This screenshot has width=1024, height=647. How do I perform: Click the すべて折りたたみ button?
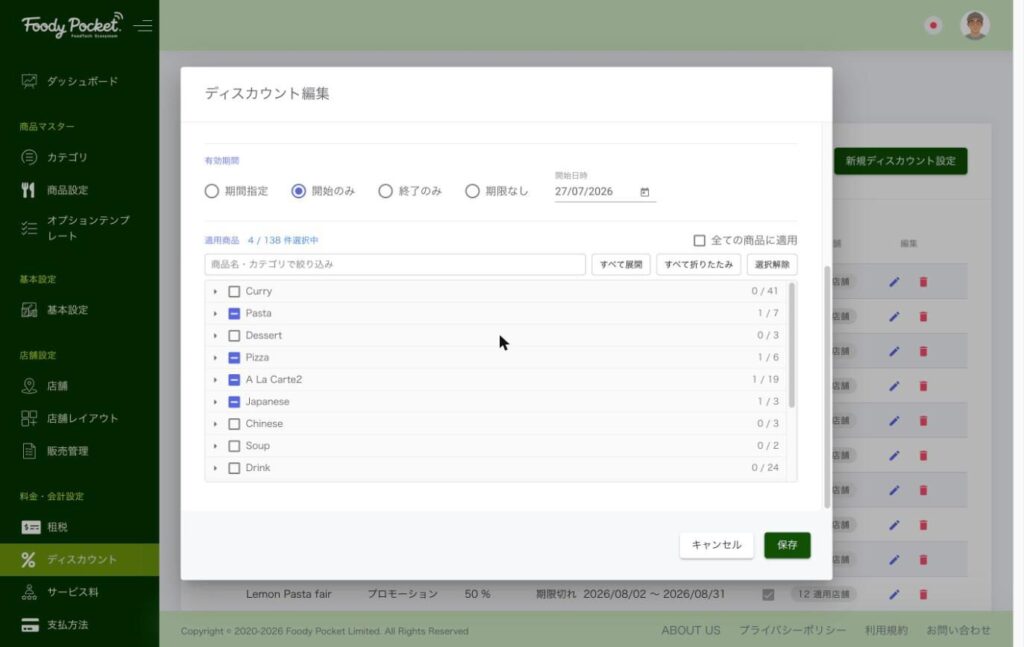(698, 264)
